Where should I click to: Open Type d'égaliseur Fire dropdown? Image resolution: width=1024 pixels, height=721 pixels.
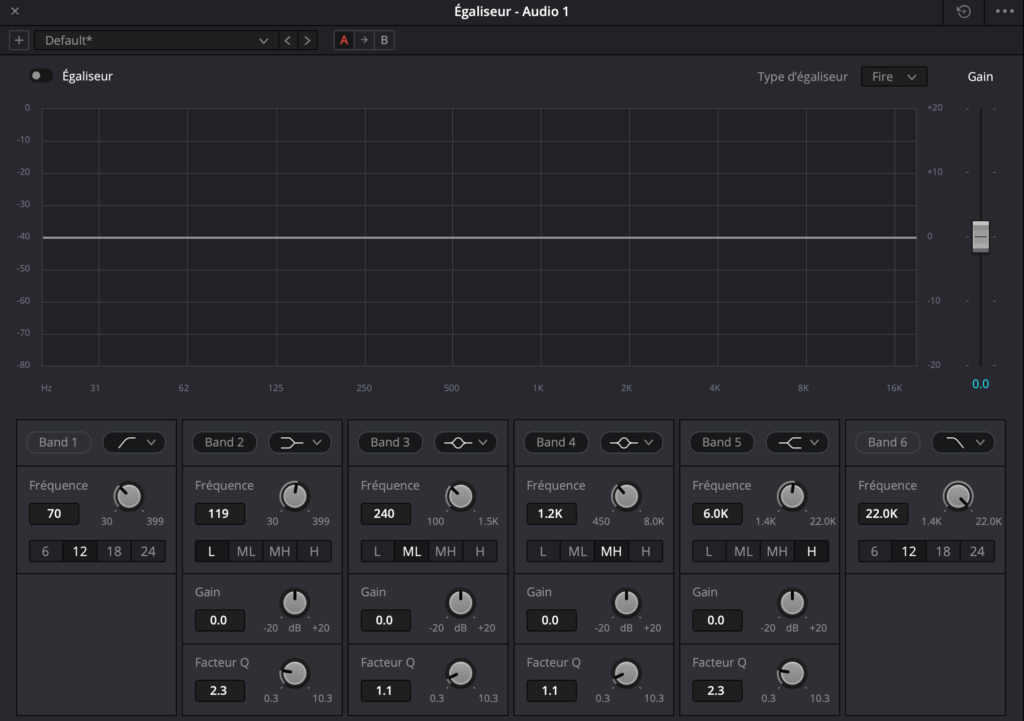click(893, 76)
